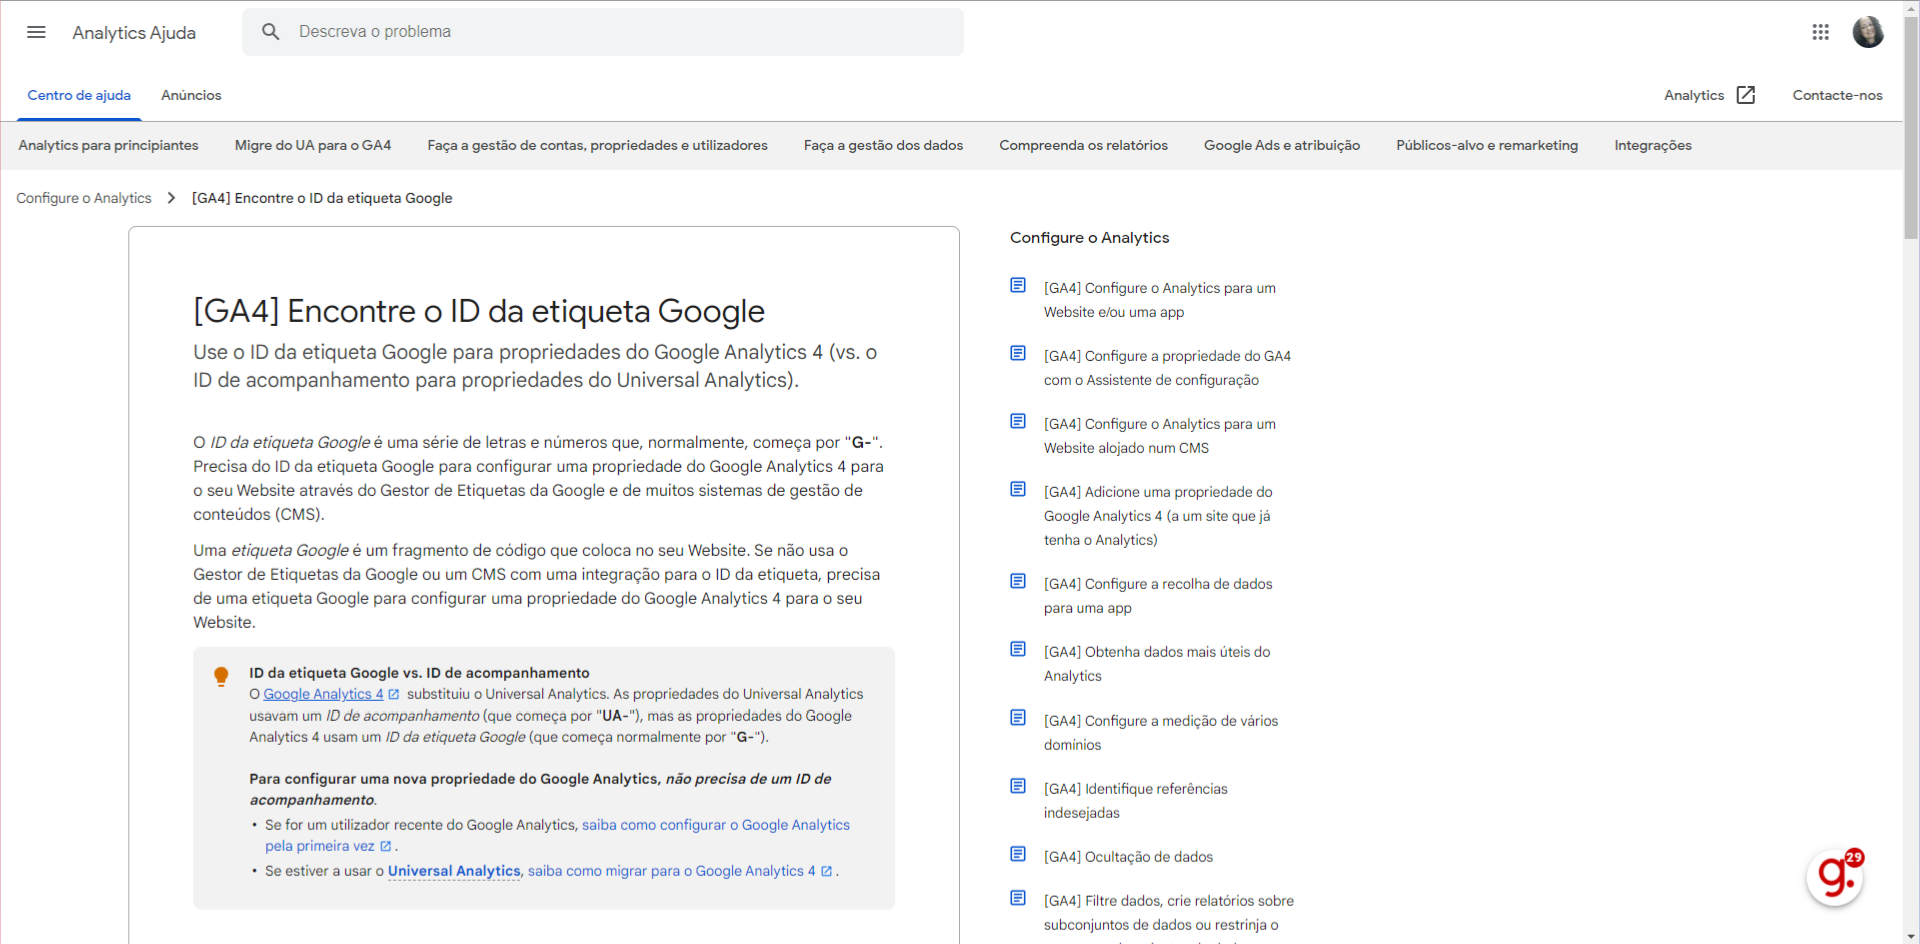Viewport: 1920px width, 944px height.
Task: Open medição de vários domínios article
Action: tap(1161, 733)
